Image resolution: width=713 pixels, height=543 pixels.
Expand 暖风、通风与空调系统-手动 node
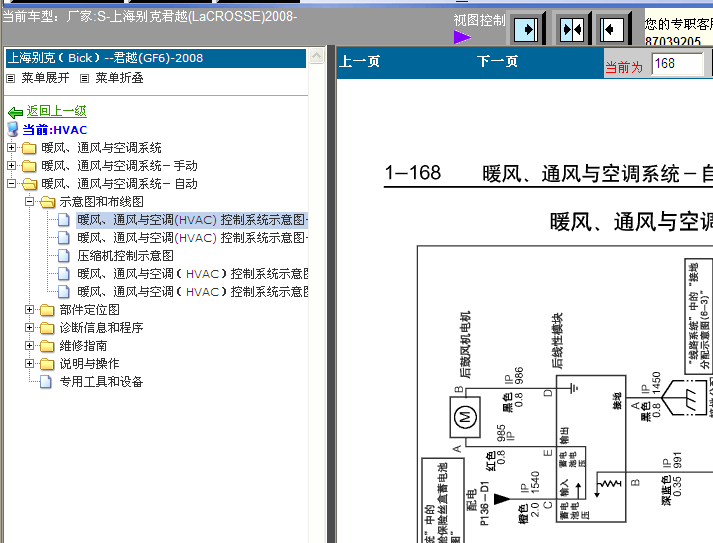pyautogui.click(x=12, y=166)
